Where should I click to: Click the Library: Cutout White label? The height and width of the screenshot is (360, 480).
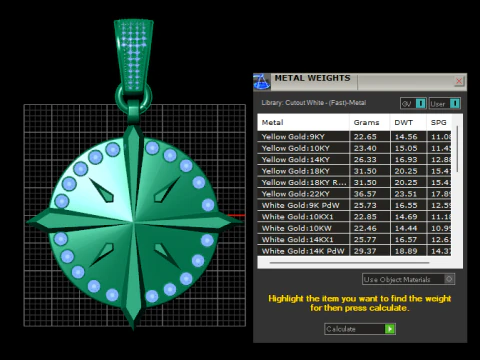tap(314, 103)
